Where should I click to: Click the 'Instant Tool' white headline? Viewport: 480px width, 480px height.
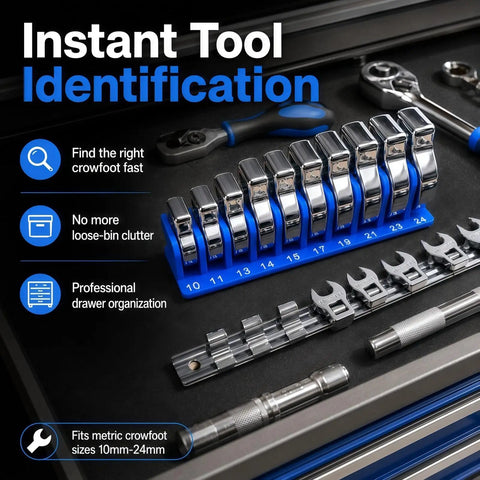(153, 41)
